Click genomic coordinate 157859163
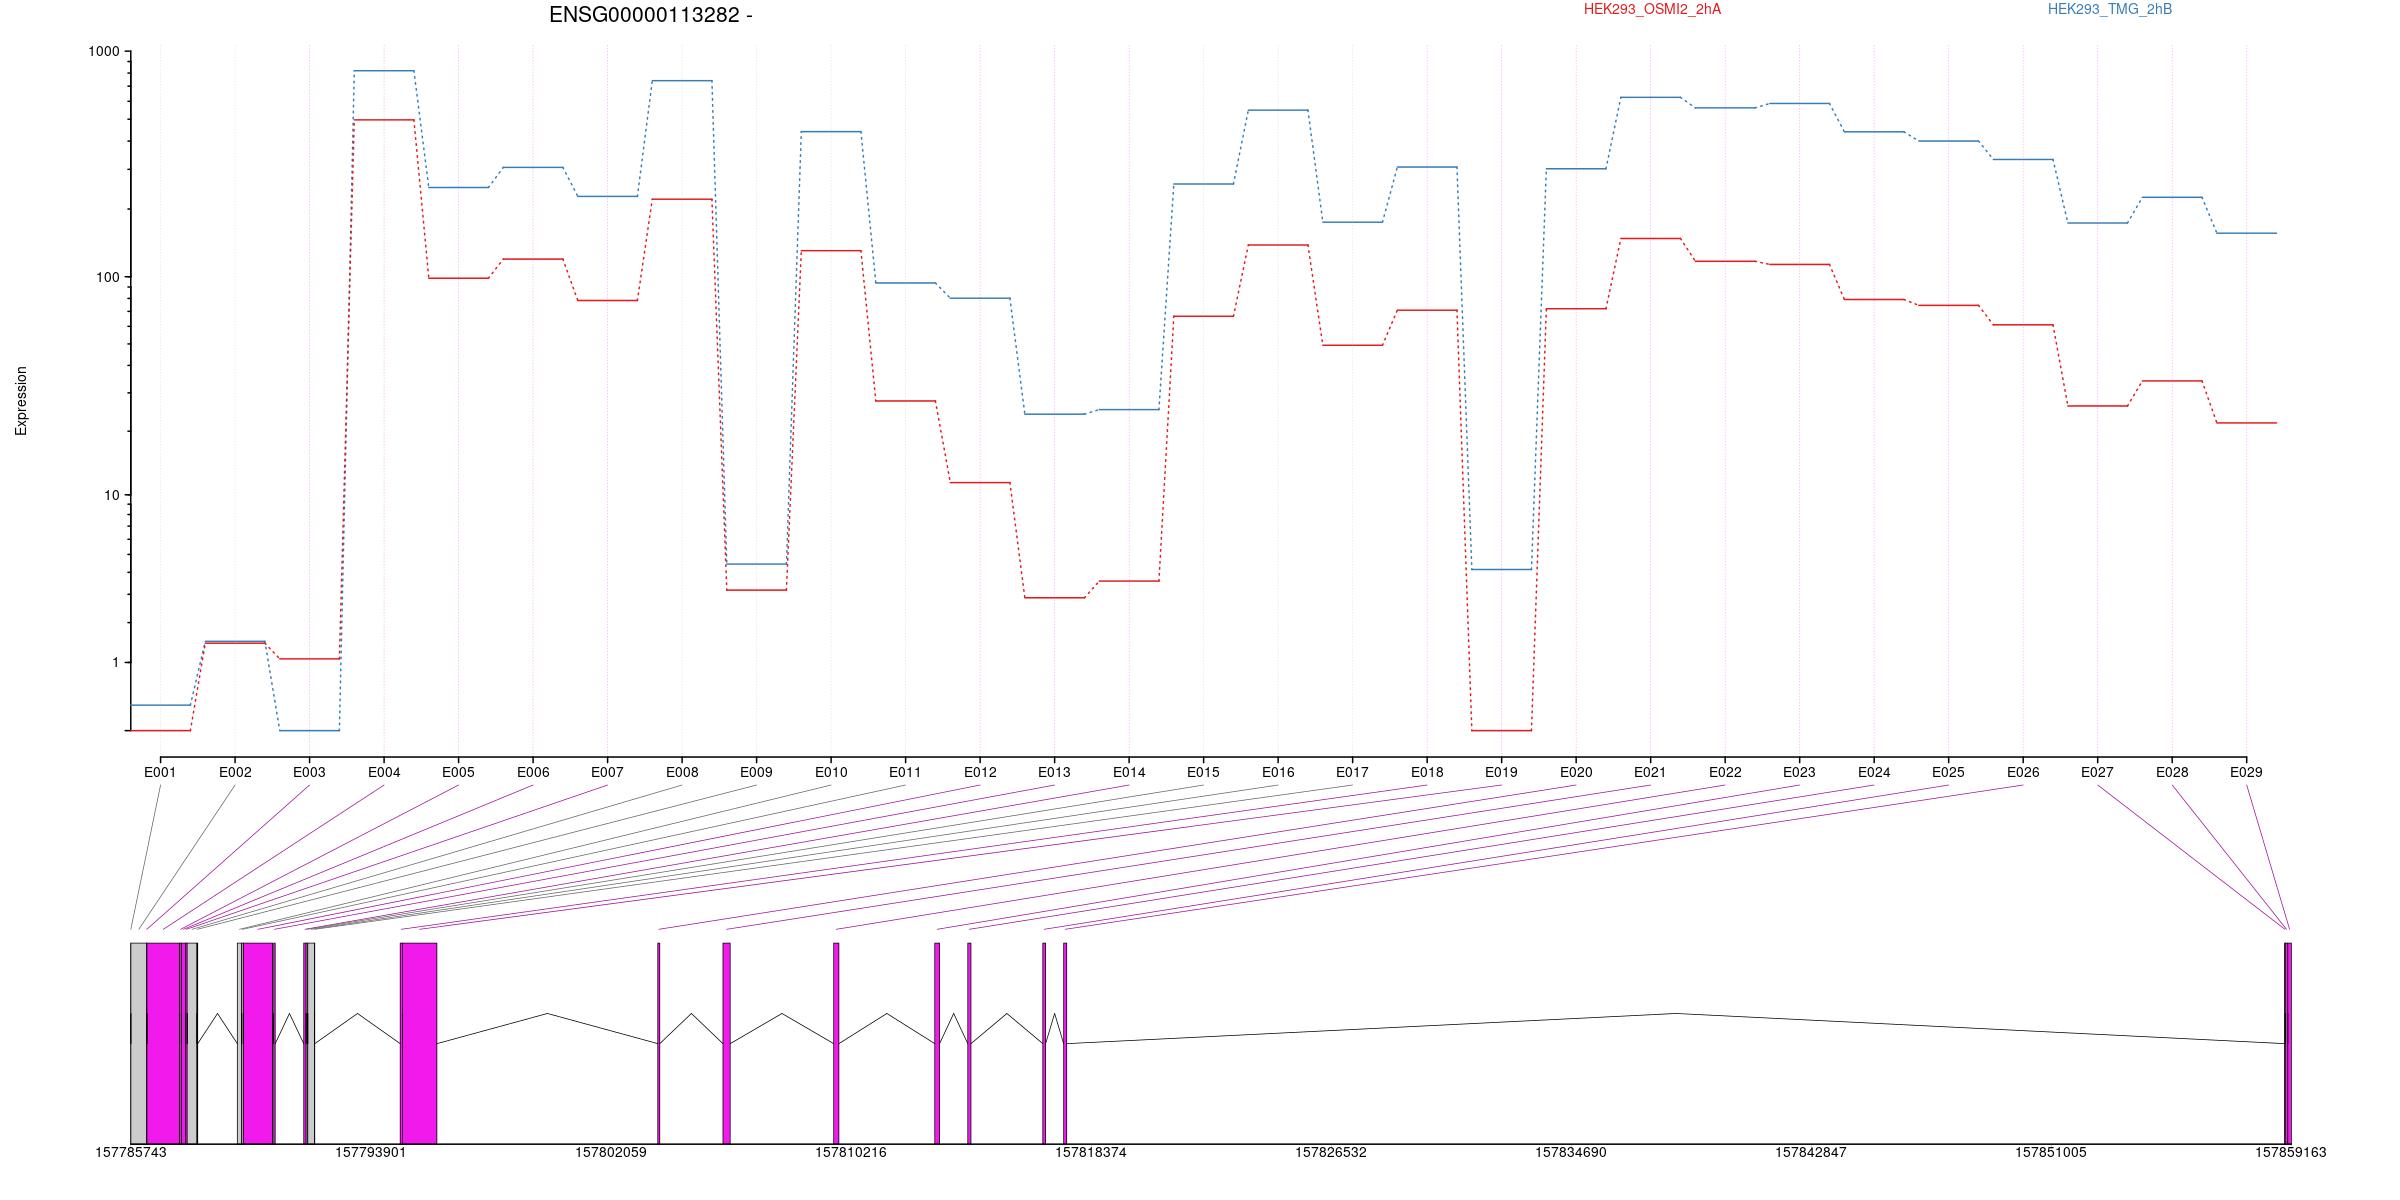Screen dimensions: 2400x1200 point(2290,1152)
